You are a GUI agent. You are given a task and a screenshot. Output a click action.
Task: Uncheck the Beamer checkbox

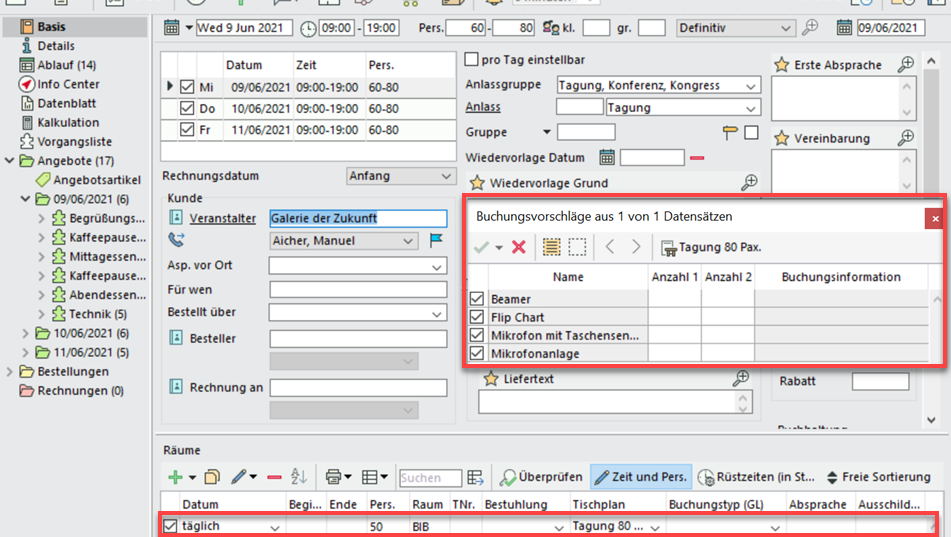(477, 299)
